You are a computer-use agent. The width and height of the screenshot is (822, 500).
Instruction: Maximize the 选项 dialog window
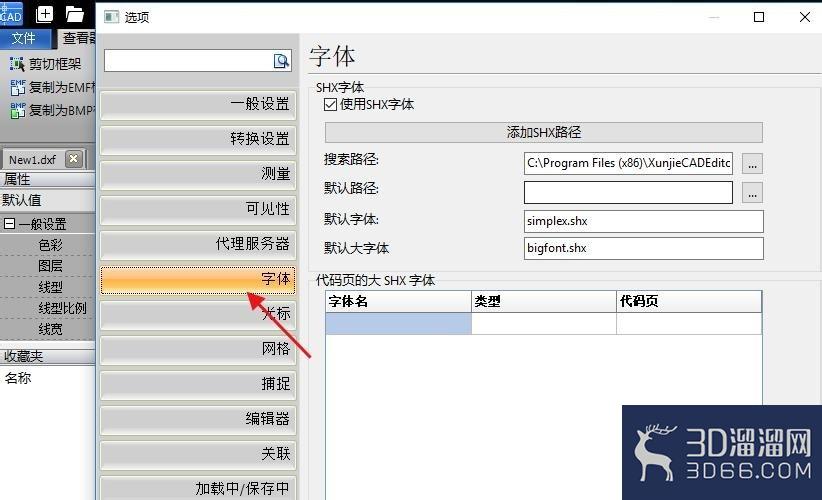(x=759, y=17)
